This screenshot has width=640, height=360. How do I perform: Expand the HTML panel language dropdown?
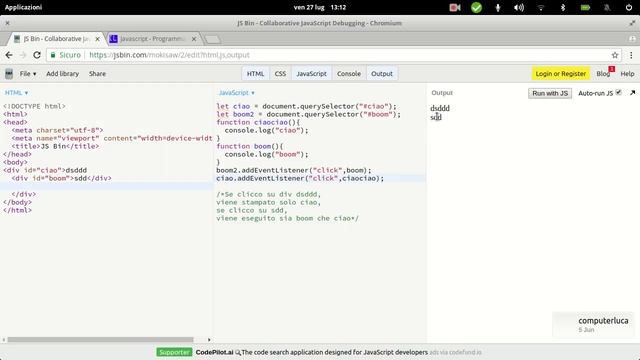tap(16, 93)
